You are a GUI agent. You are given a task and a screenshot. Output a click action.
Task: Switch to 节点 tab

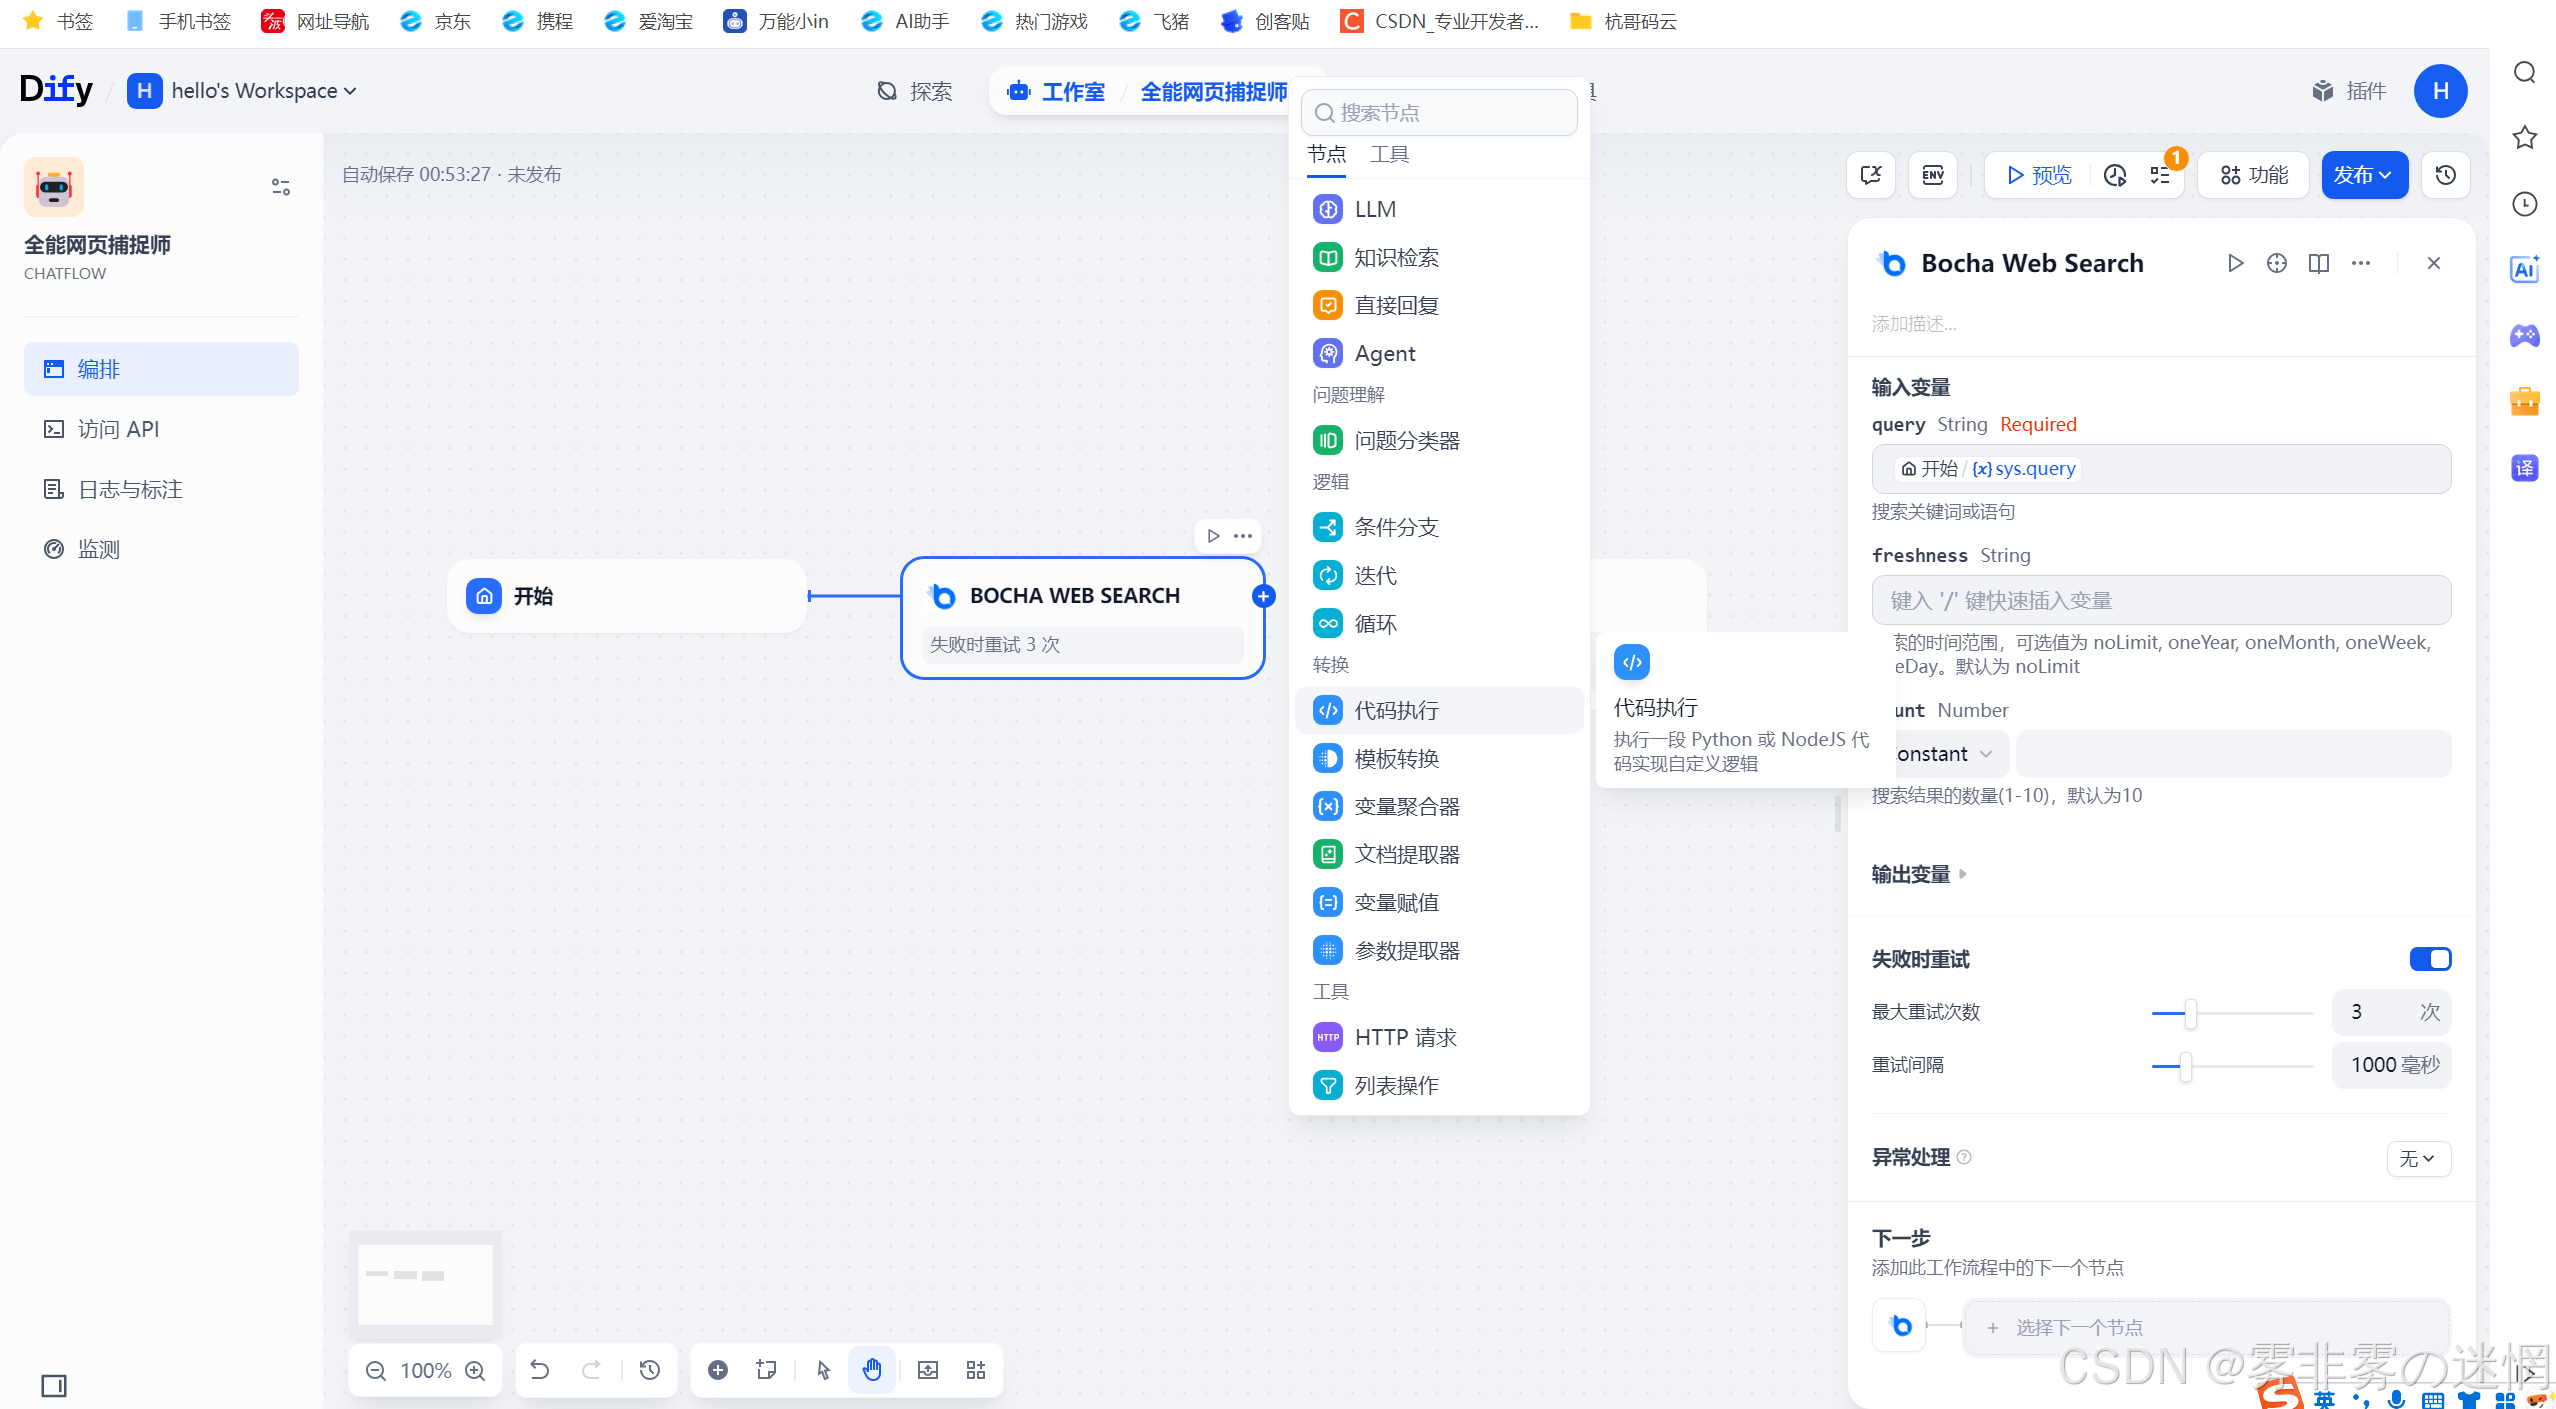[x=1327, y=154]
